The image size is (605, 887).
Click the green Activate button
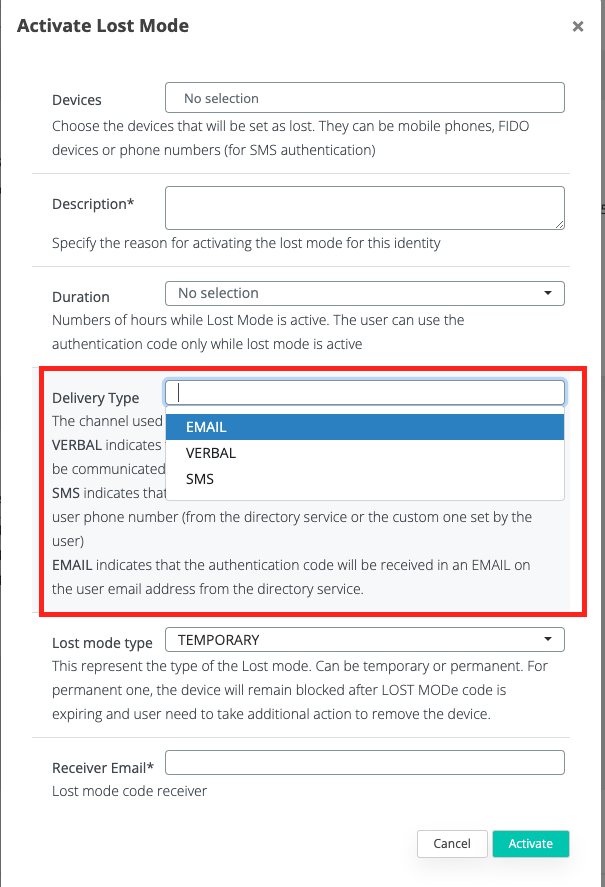pos(530,844)
